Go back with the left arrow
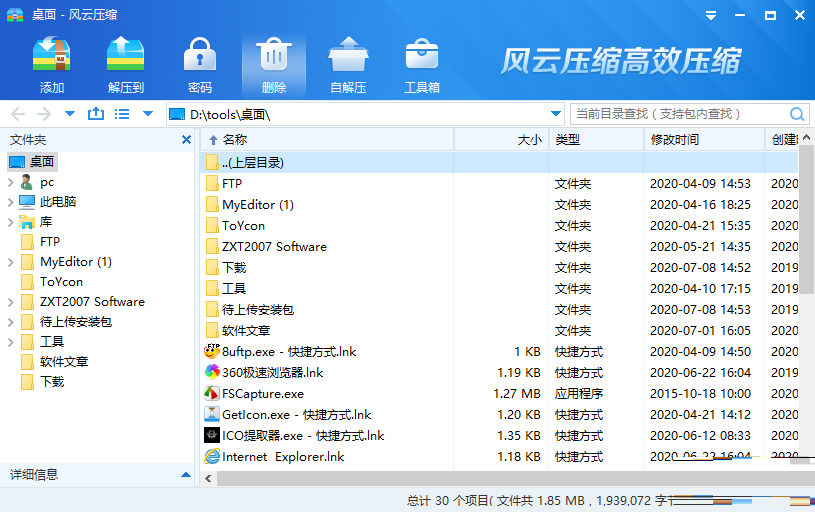Screen dimensions: 815x512 [18, 114]
